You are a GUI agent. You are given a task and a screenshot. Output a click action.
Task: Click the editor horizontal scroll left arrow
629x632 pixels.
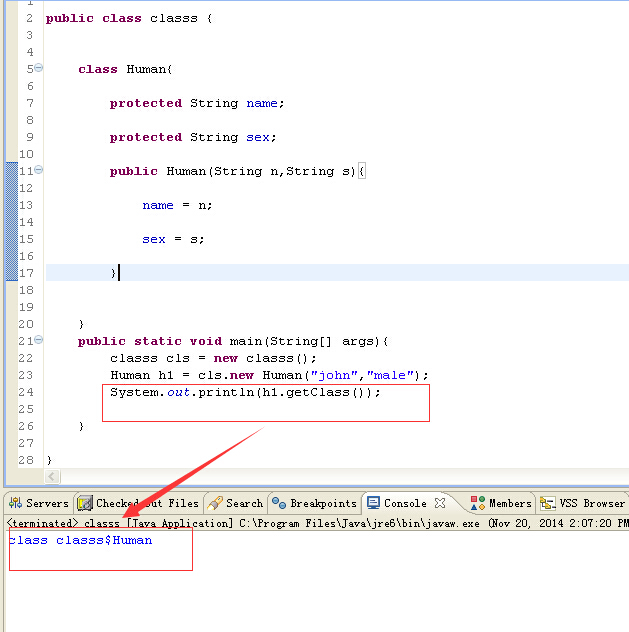(52, 477)
